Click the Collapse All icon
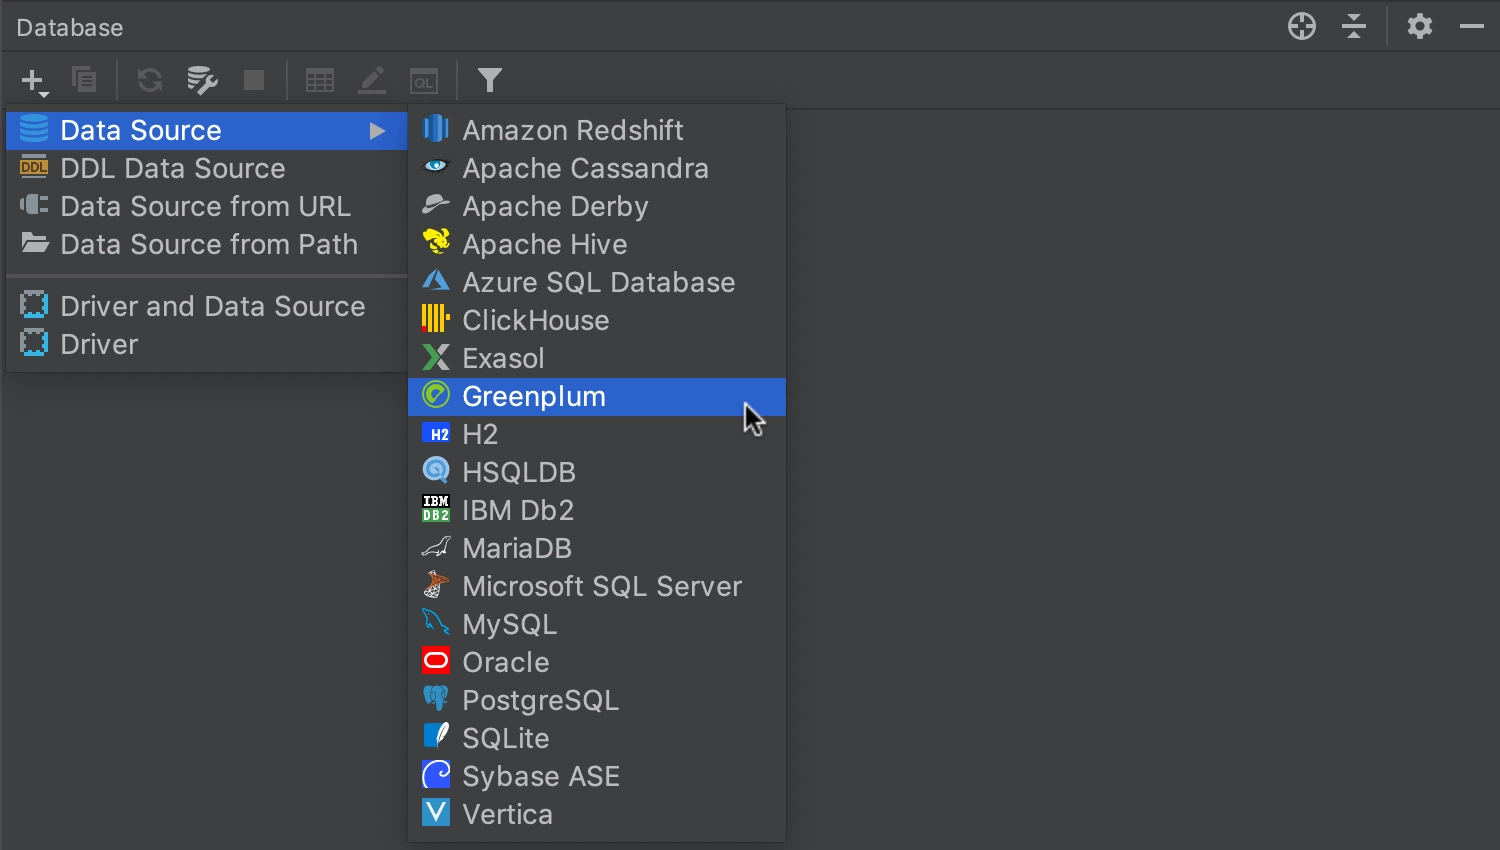1500x850 pixels. pyautogui.click(x=1354, y=26)
